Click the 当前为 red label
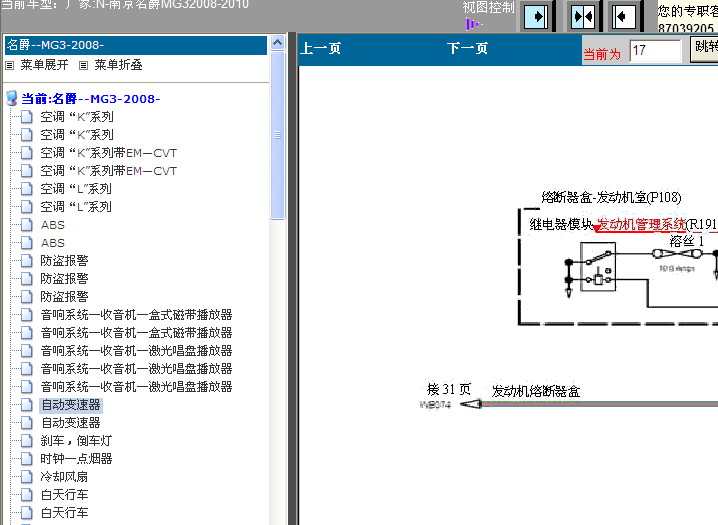718x525 pixels. click(602, 54)
